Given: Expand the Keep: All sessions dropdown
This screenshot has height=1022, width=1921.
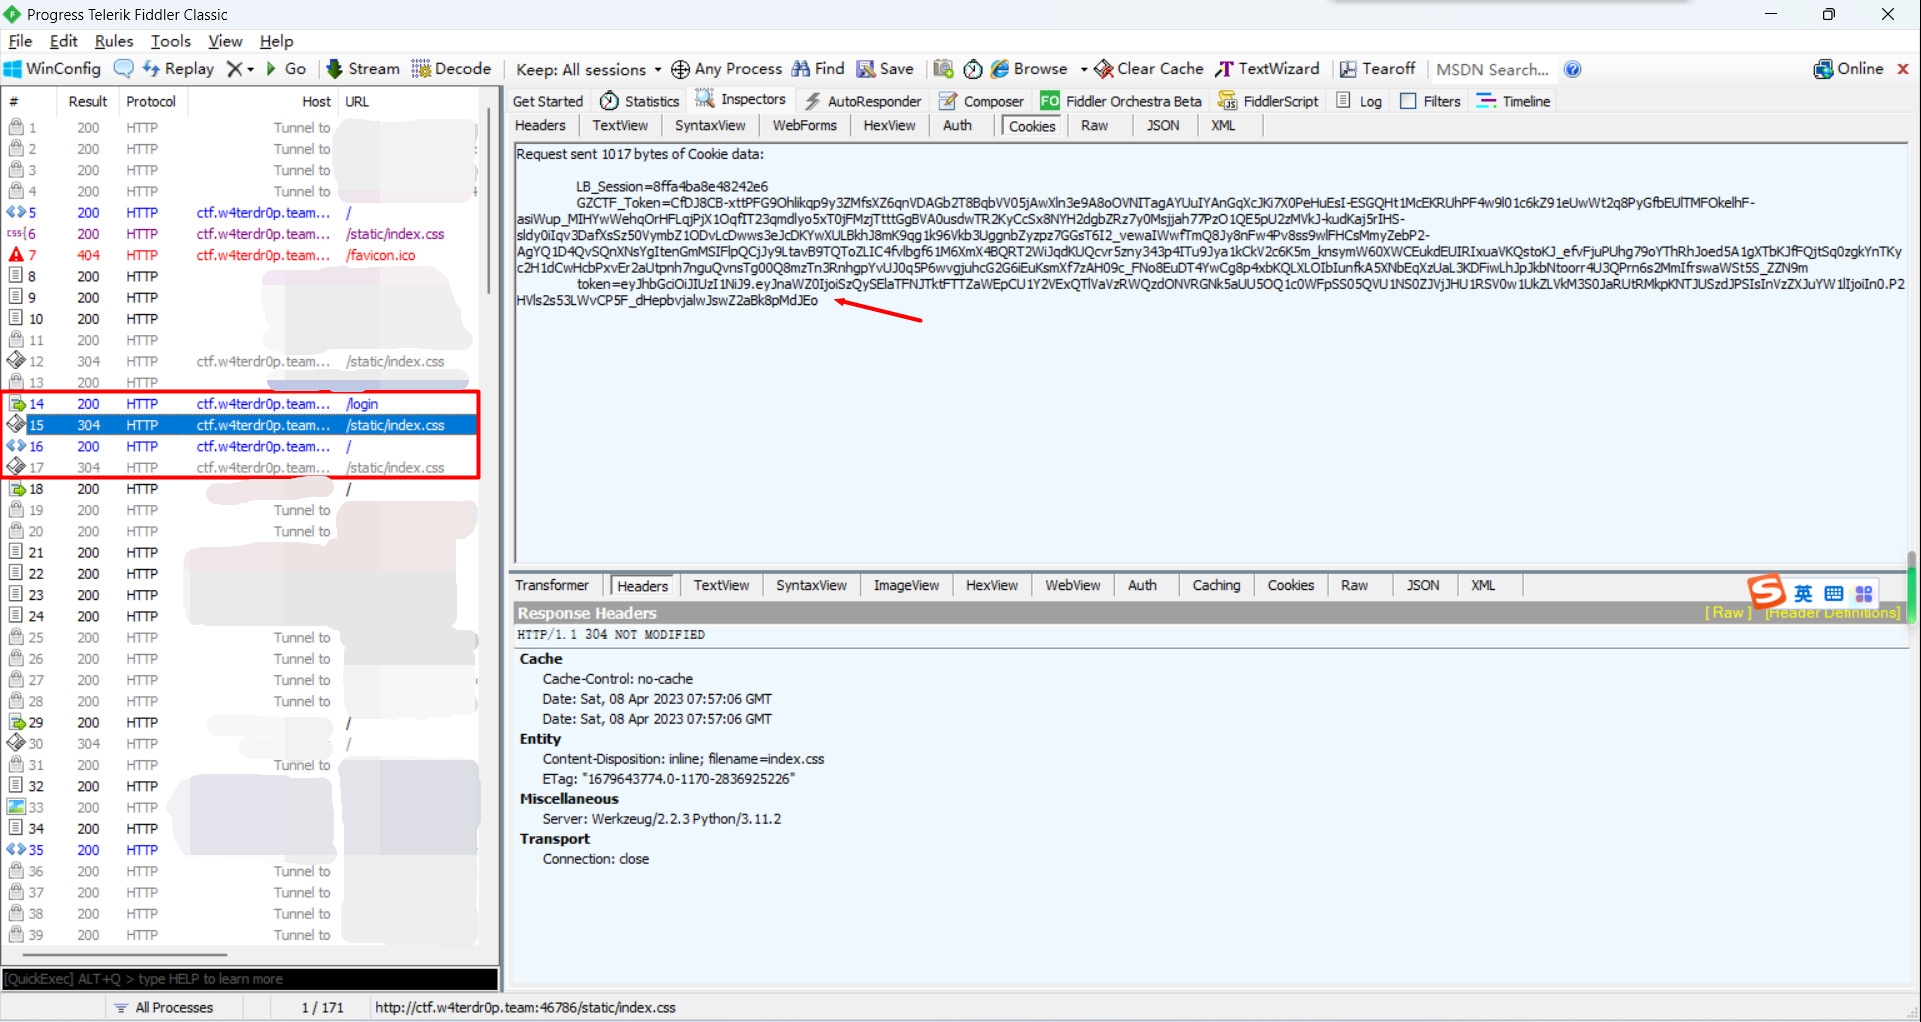Looking at the screenshot, I should click(588, 69).
